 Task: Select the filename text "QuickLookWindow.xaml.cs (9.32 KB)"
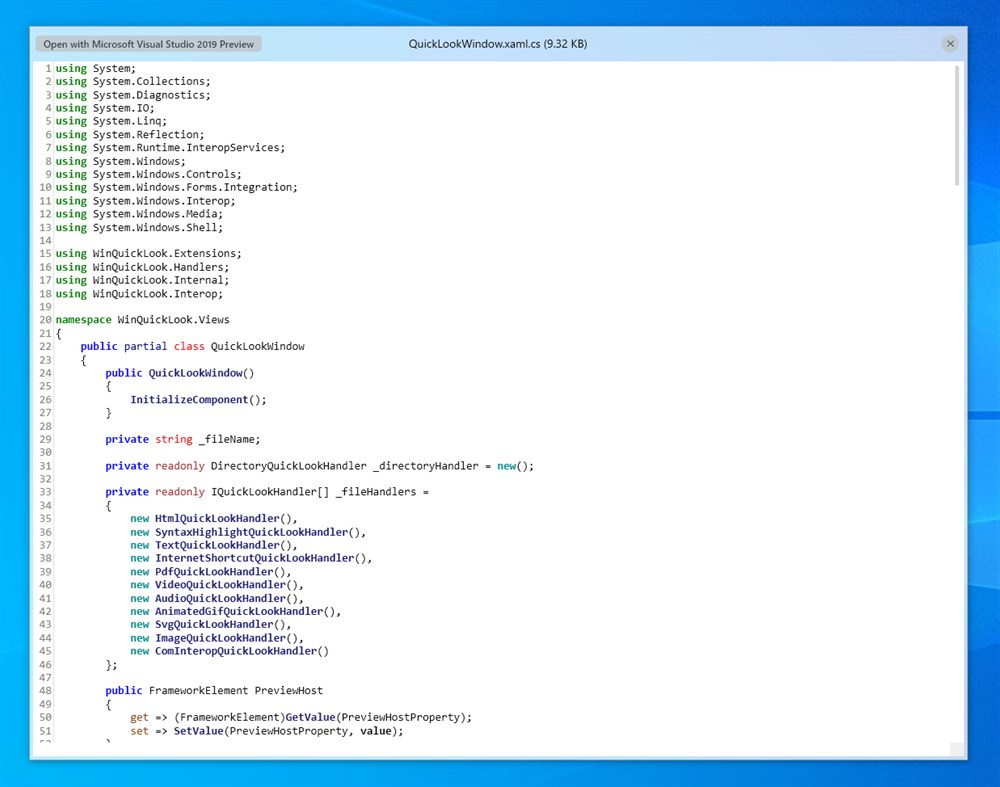coord(497,43)
